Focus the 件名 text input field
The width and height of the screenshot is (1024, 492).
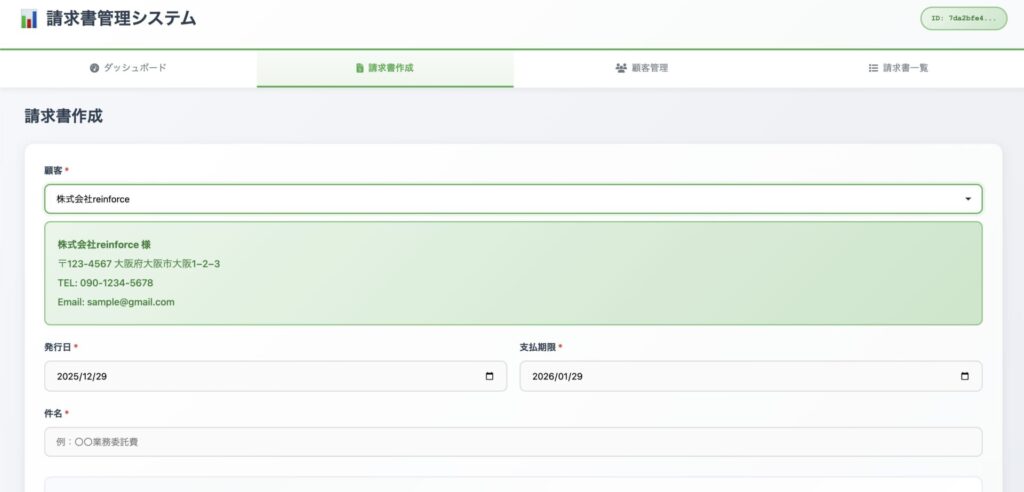coord(513,441)
